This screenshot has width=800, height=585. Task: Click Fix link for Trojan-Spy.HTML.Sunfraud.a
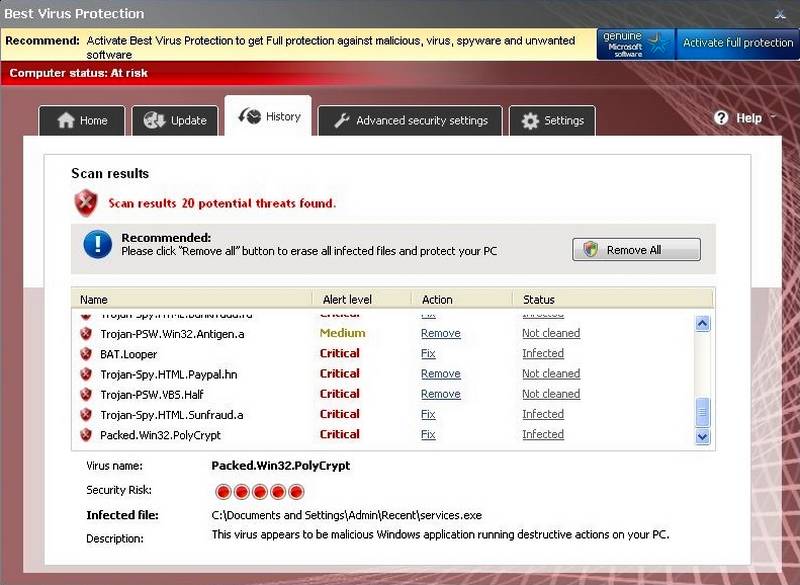pos(428,414)
